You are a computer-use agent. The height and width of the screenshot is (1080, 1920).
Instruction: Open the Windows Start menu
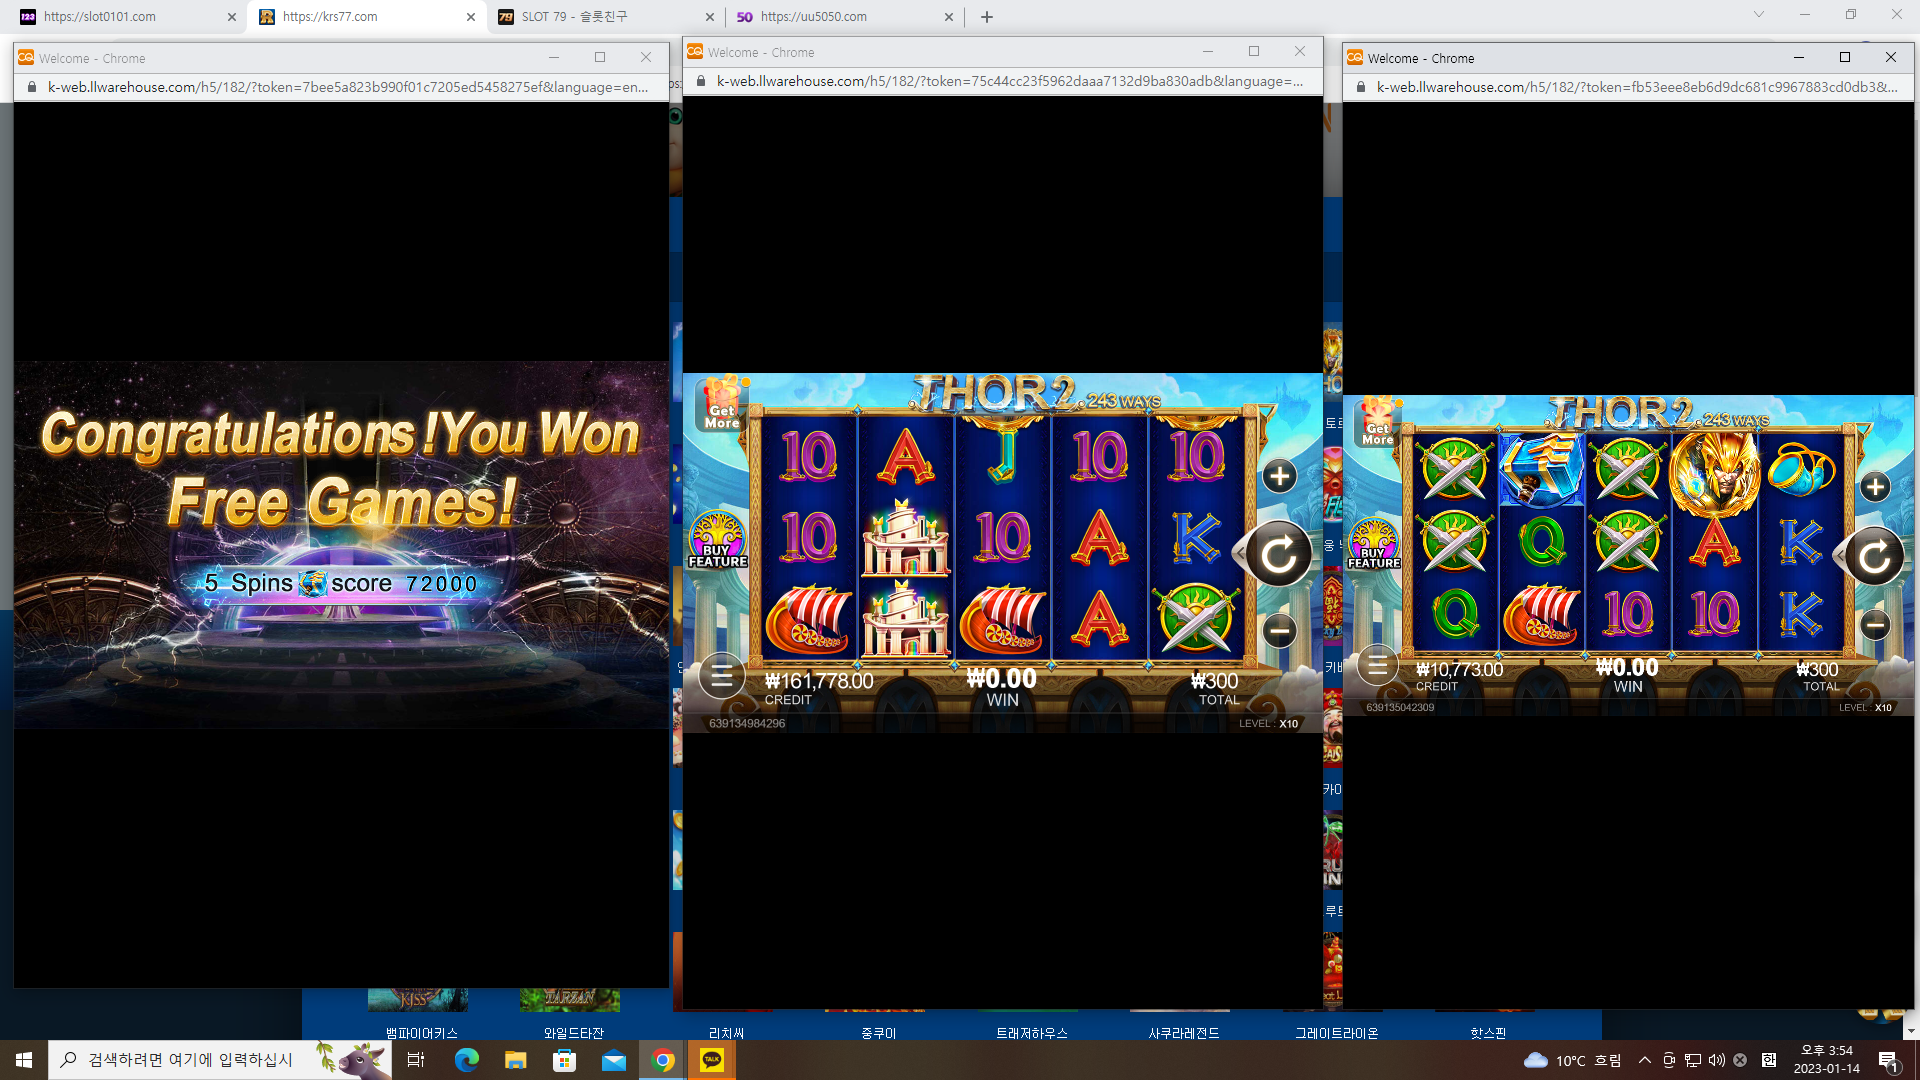click(24, 1060)
